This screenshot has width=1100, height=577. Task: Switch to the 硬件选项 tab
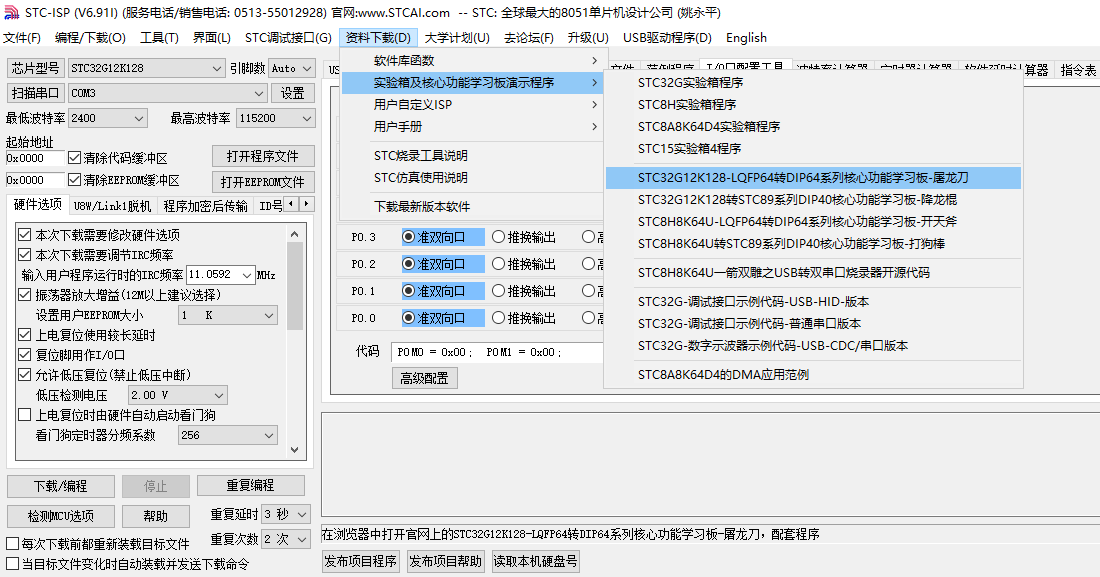coord(38,204)
